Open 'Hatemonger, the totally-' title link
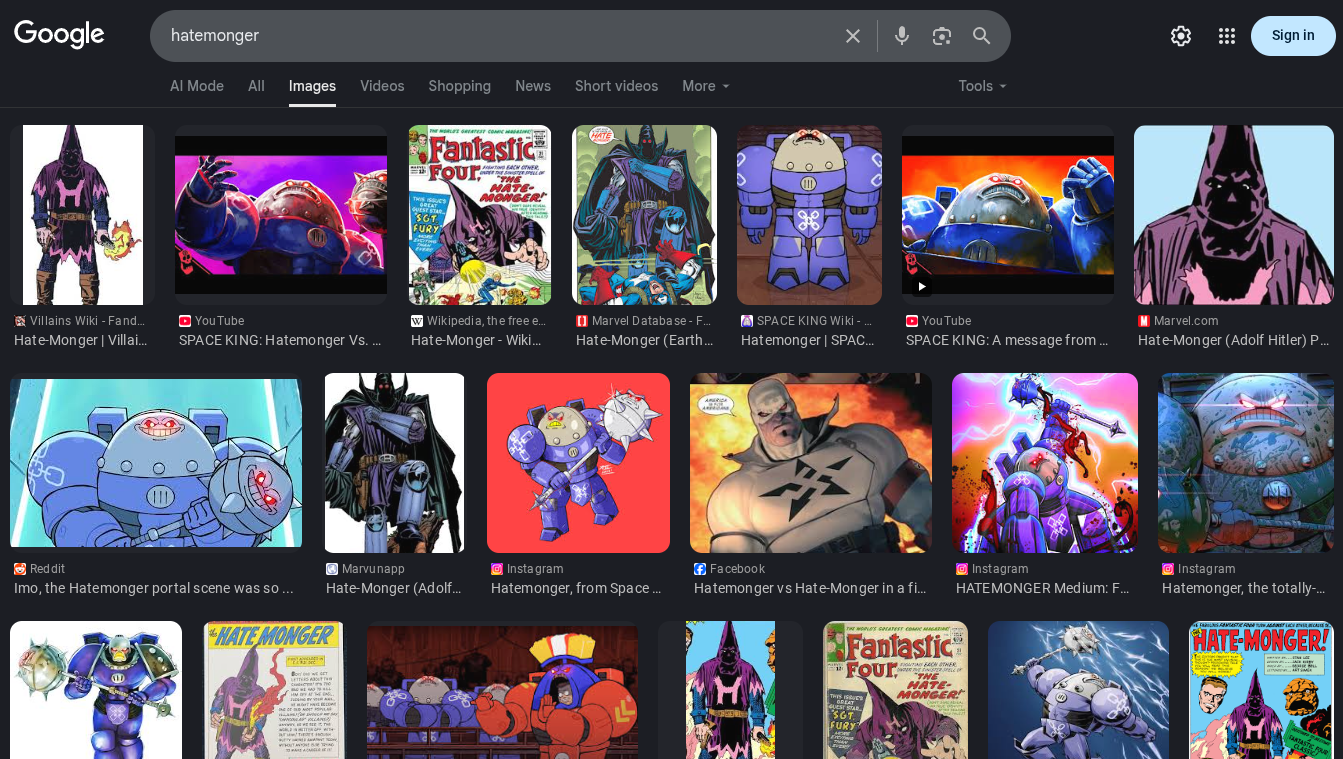1343x759 pixels. click(1244, 588)
